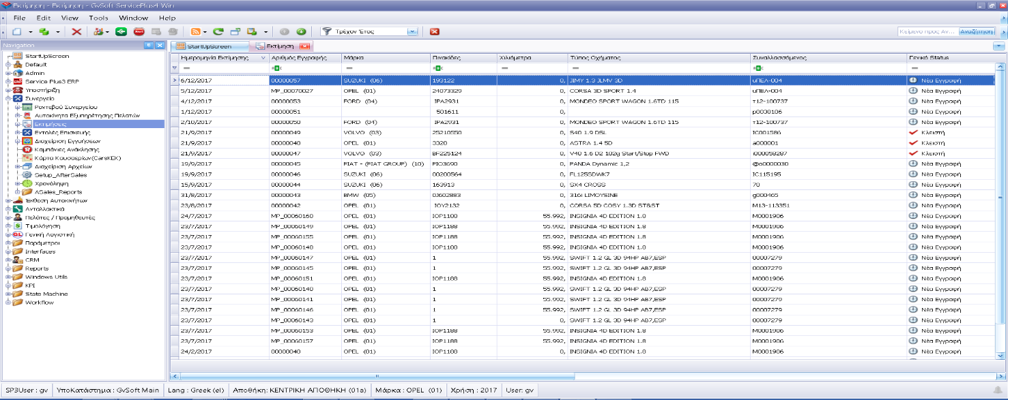Click the orange RSS feed toolbar icon

(x=196, y=32)
